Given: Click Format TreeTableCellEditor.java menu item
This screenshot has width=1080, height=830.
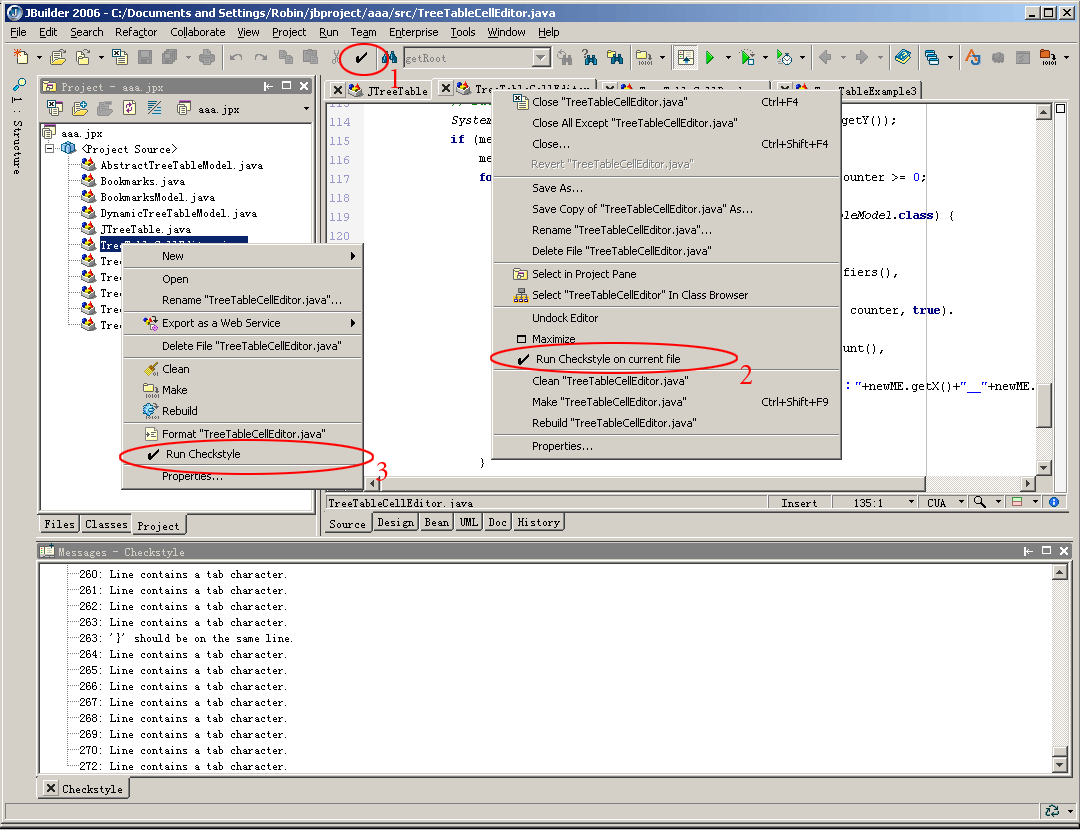Looking at the screenshot, I should click(242, 433).
